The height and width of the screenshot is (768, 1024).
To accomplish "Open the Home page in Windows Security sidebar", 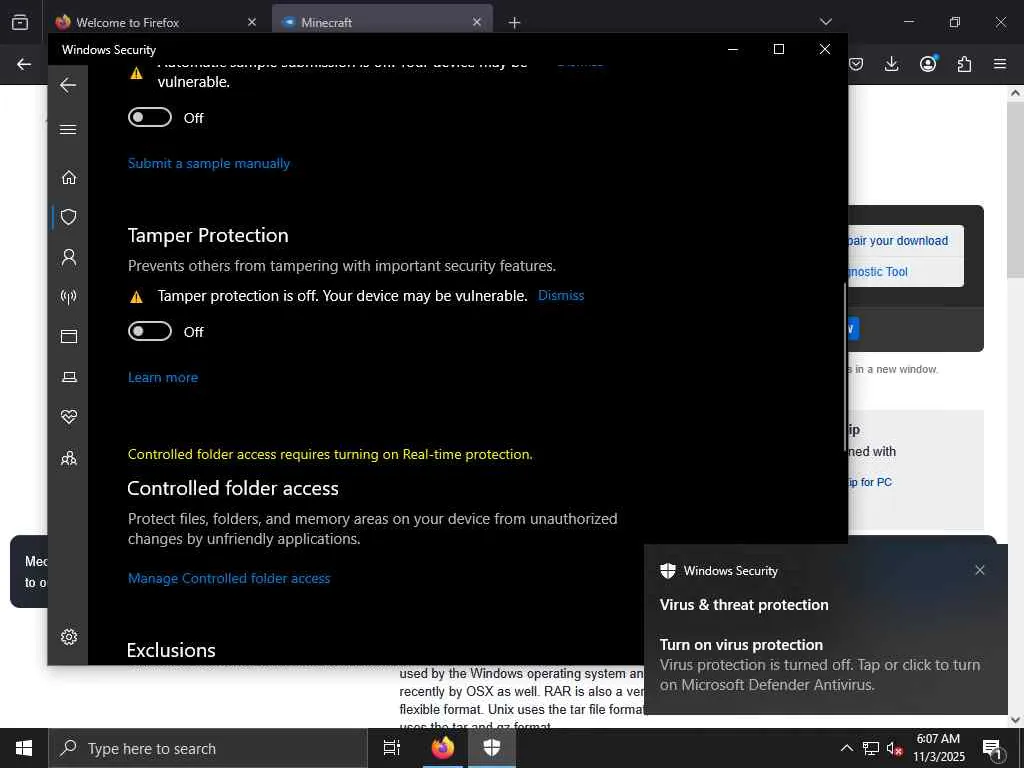I will coord(69,177).
